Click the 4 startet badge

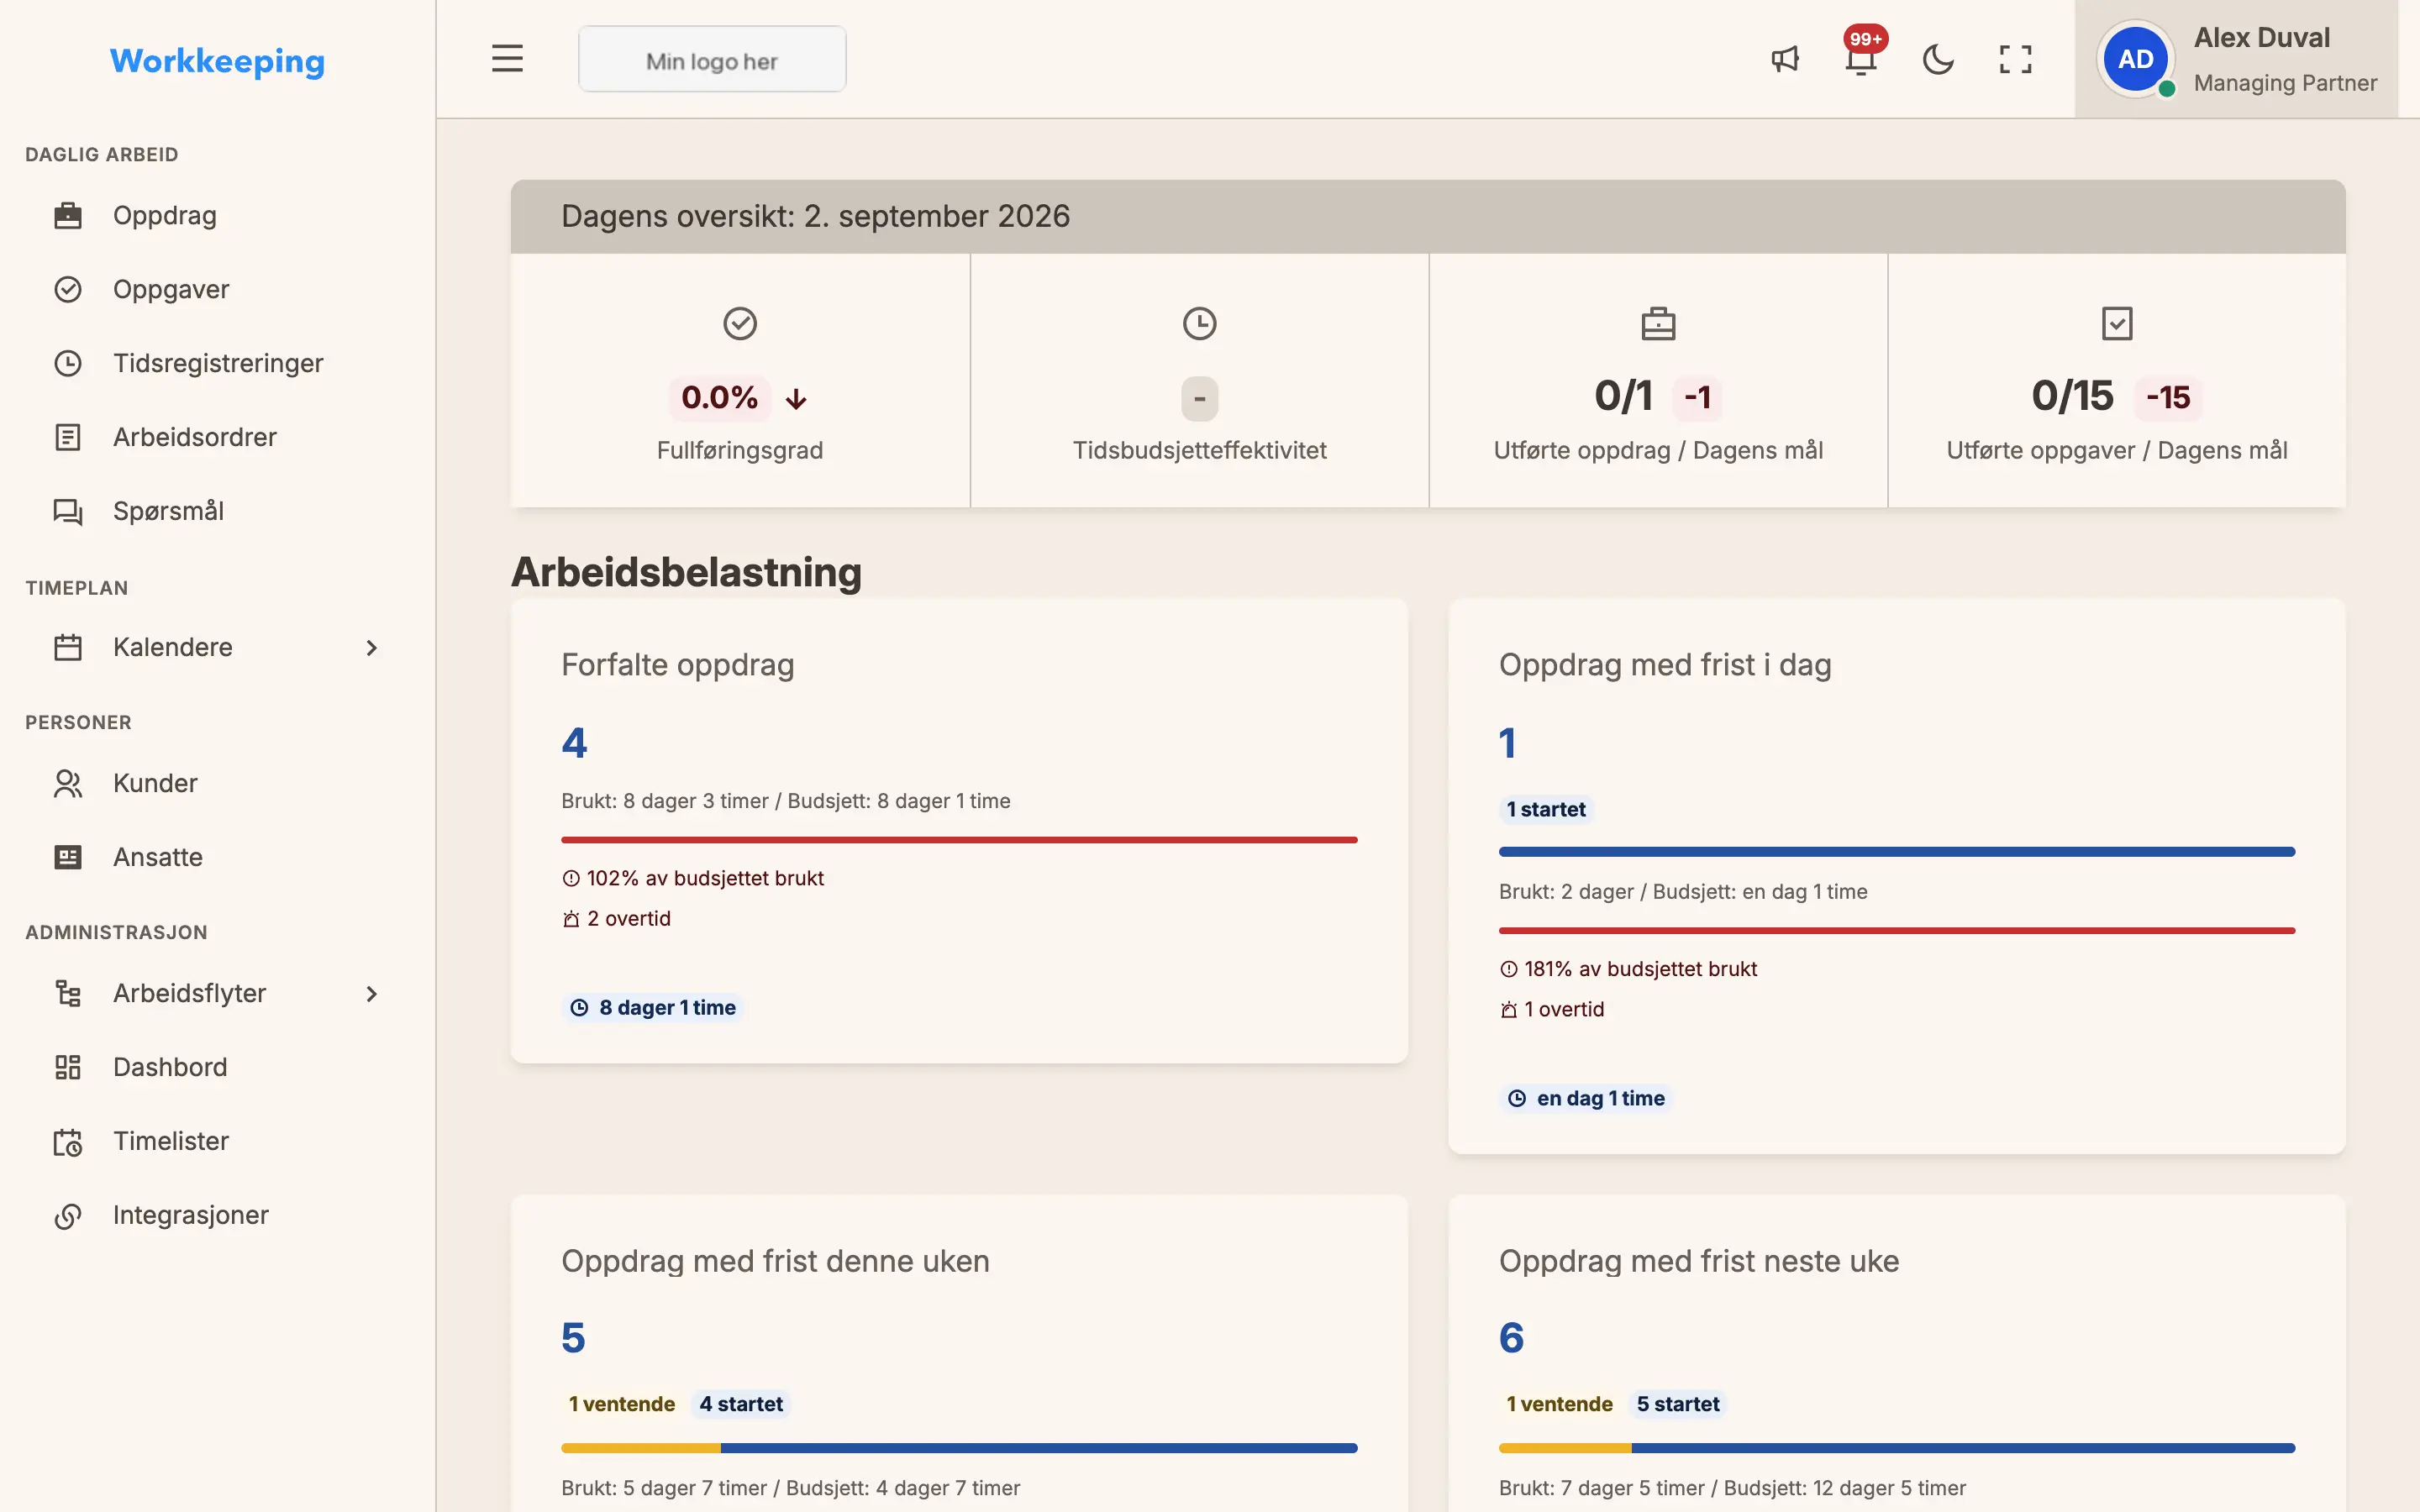point(741,1403)
